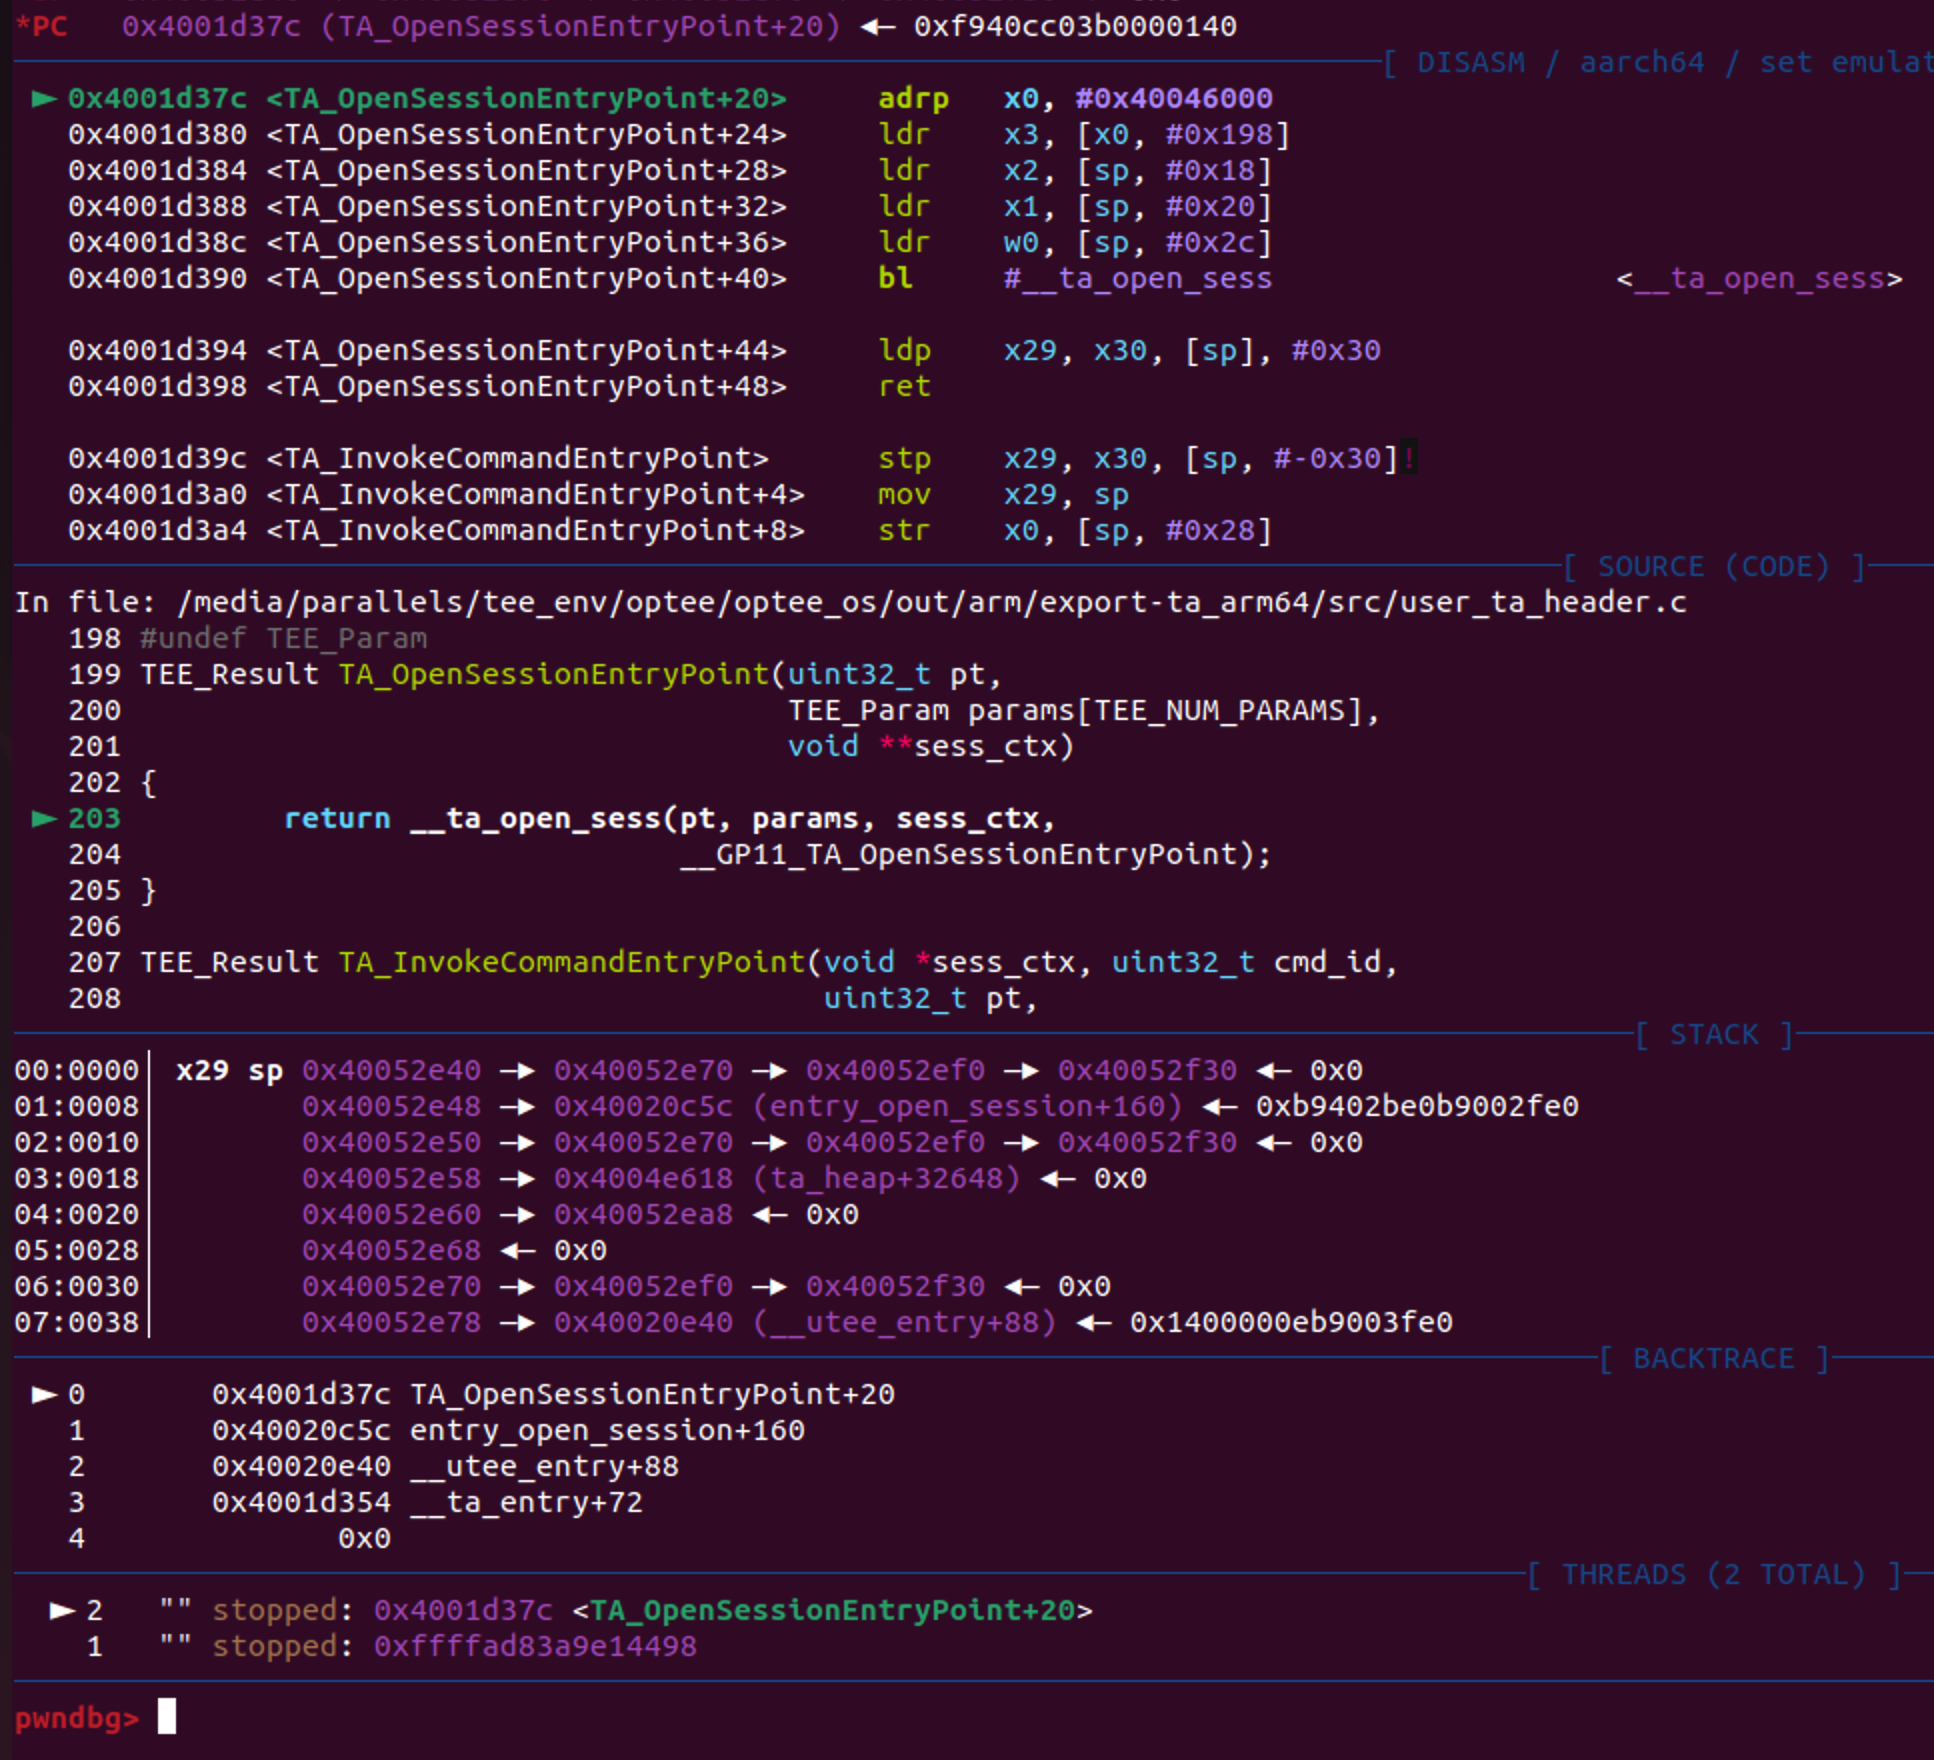Click the *PC register label
The height and width of the screenshot is (1760, 1934).
tap(41, 26)
